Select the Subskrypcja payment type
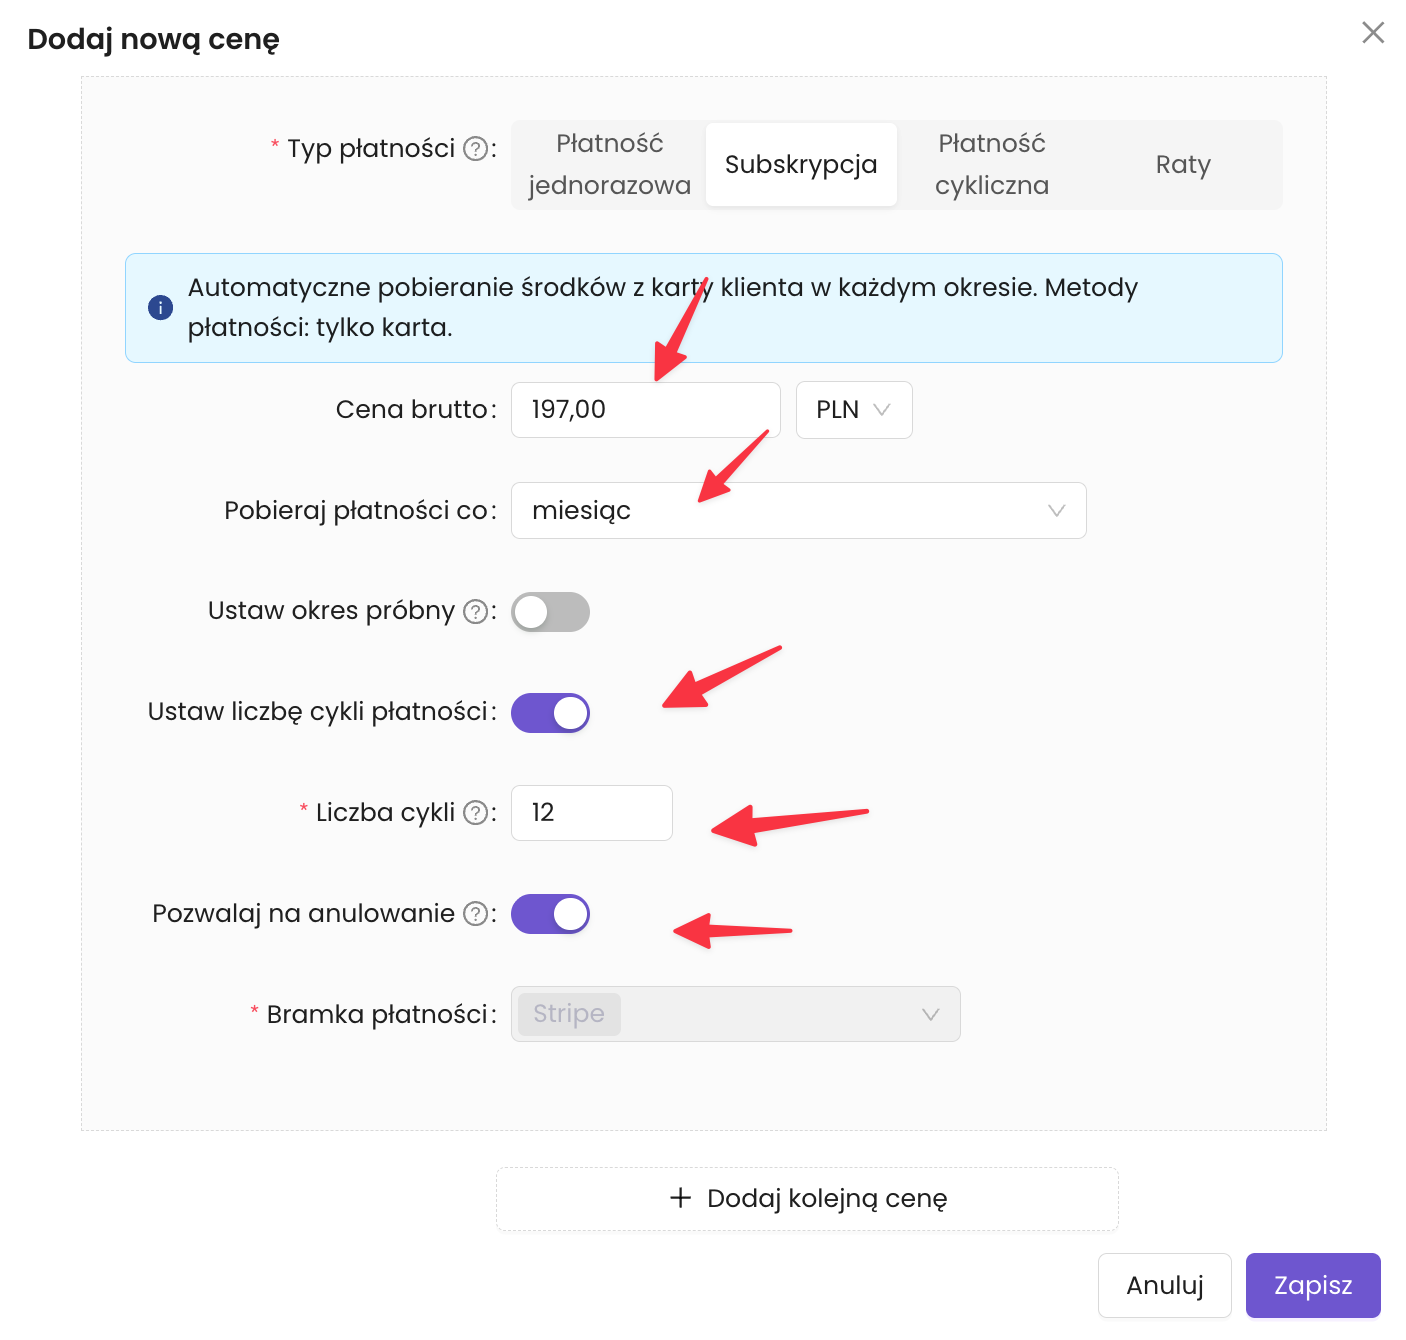 point(800,164)
